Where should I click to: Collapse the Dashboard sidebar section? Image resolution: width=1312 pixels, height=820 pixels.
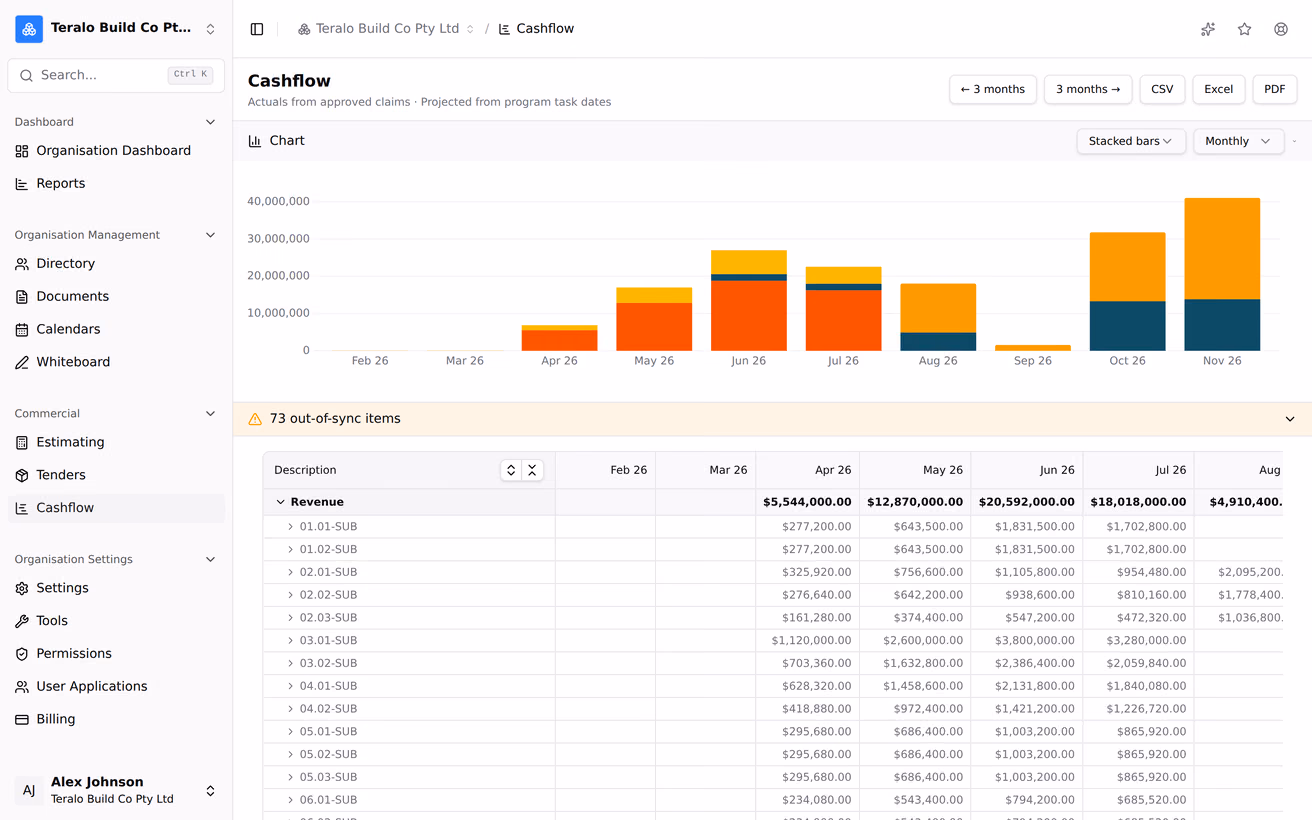(210, 122)
